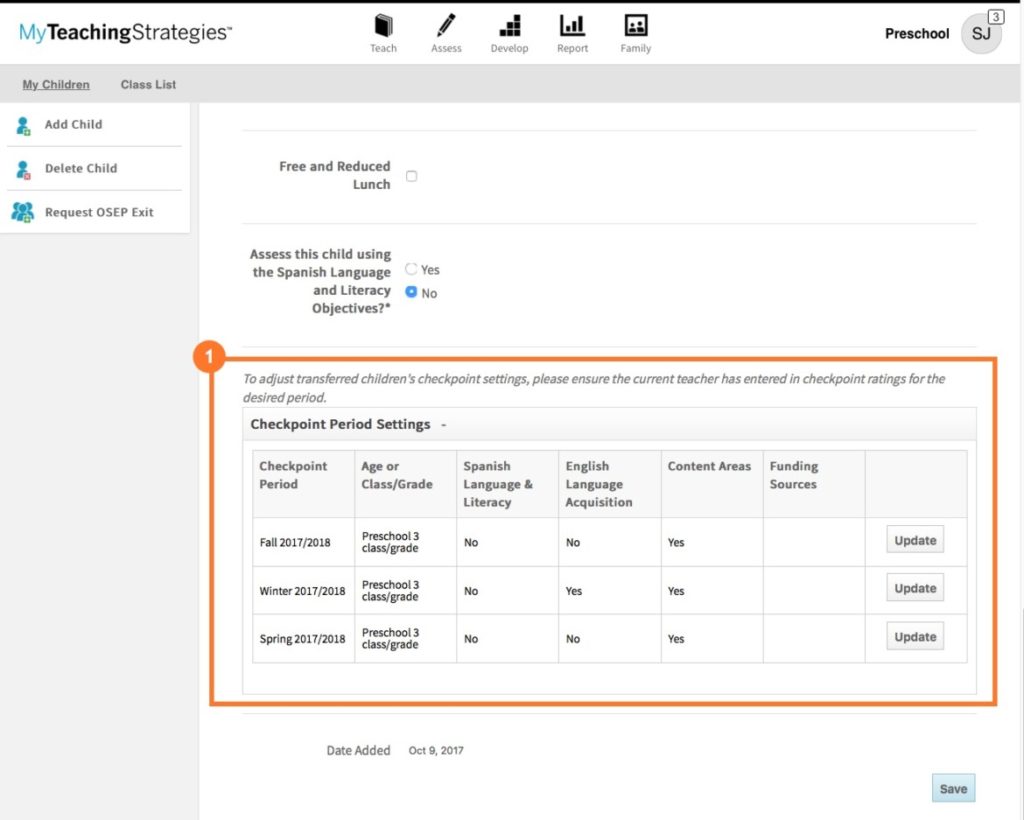
Task: Click the SJ user avatar
Action: click(x=981, y=34)
